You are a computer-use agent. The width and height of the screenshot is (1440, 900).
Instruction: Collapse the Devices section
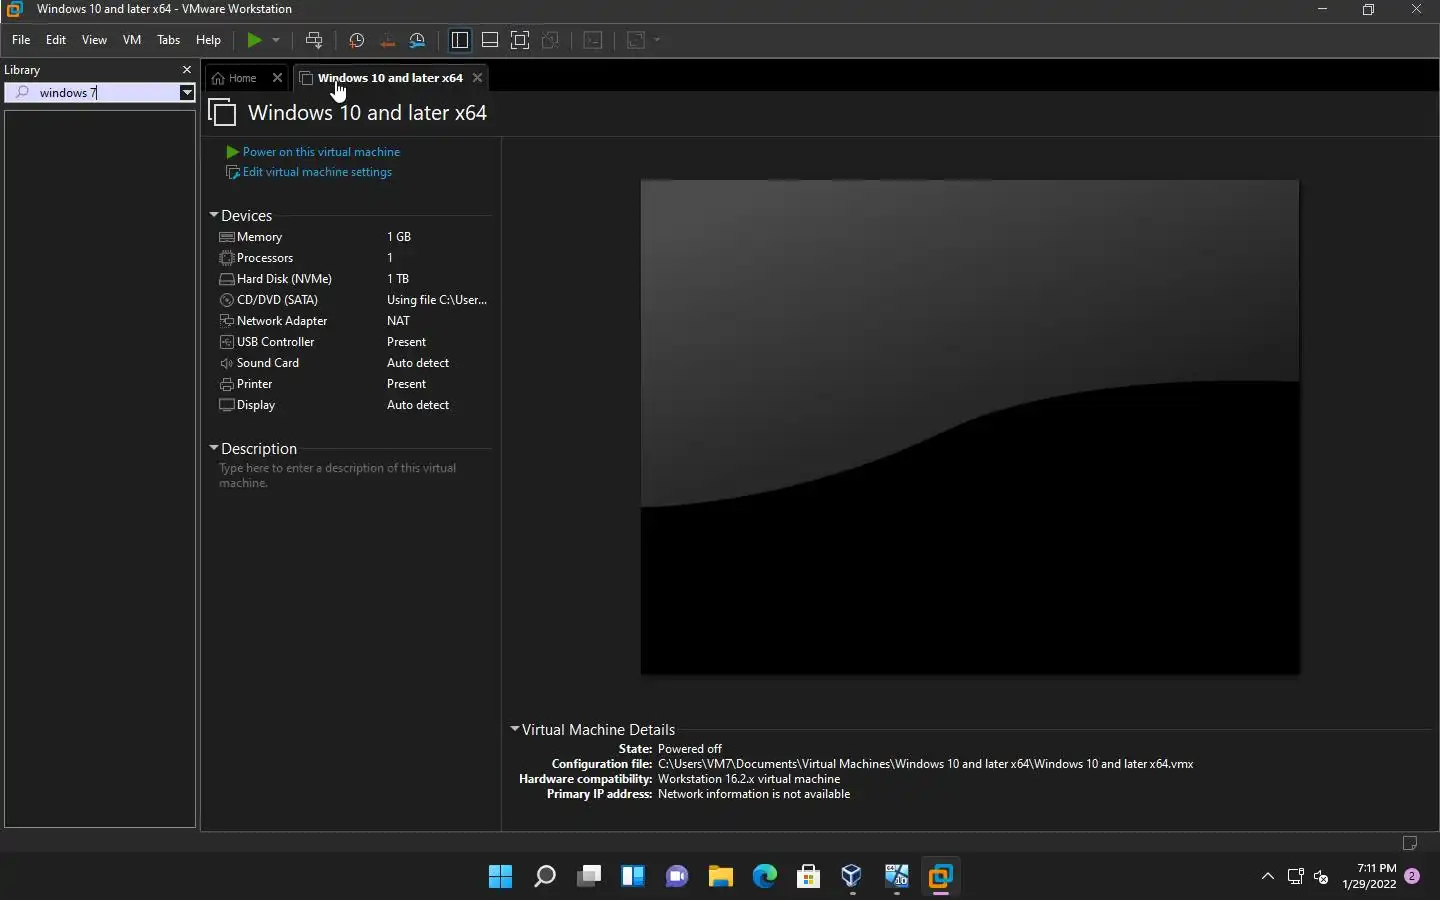click(214, 215)
